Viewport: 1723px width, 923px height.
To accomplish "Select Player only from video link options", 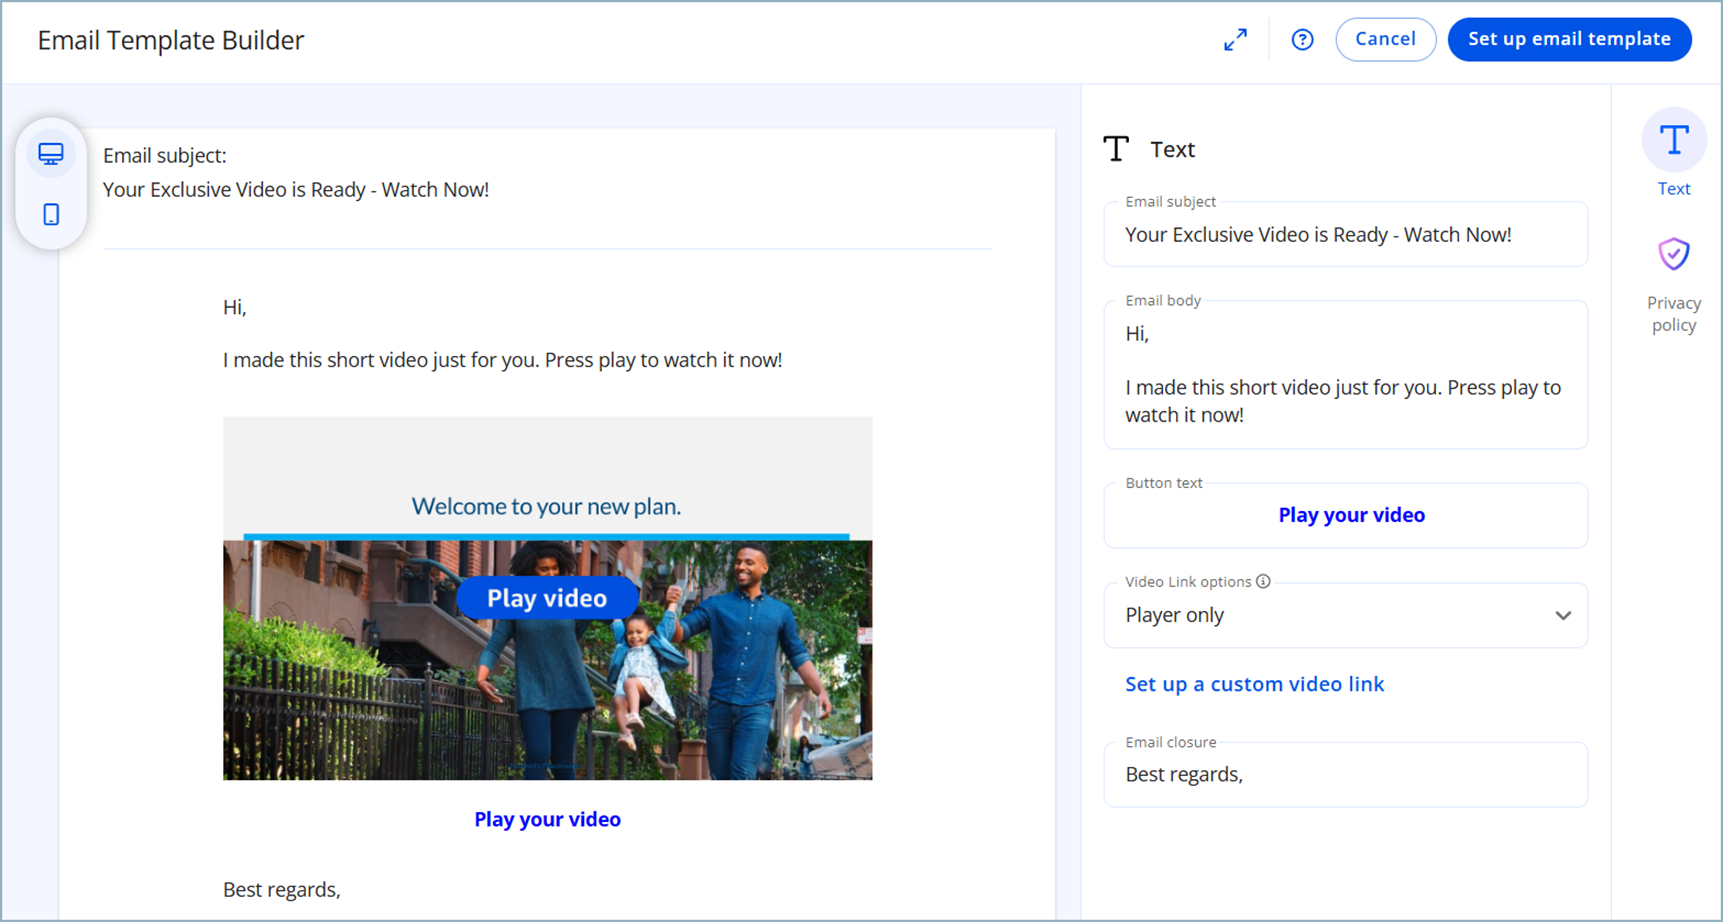I will pyautogui.click(x=1173, y=615).
